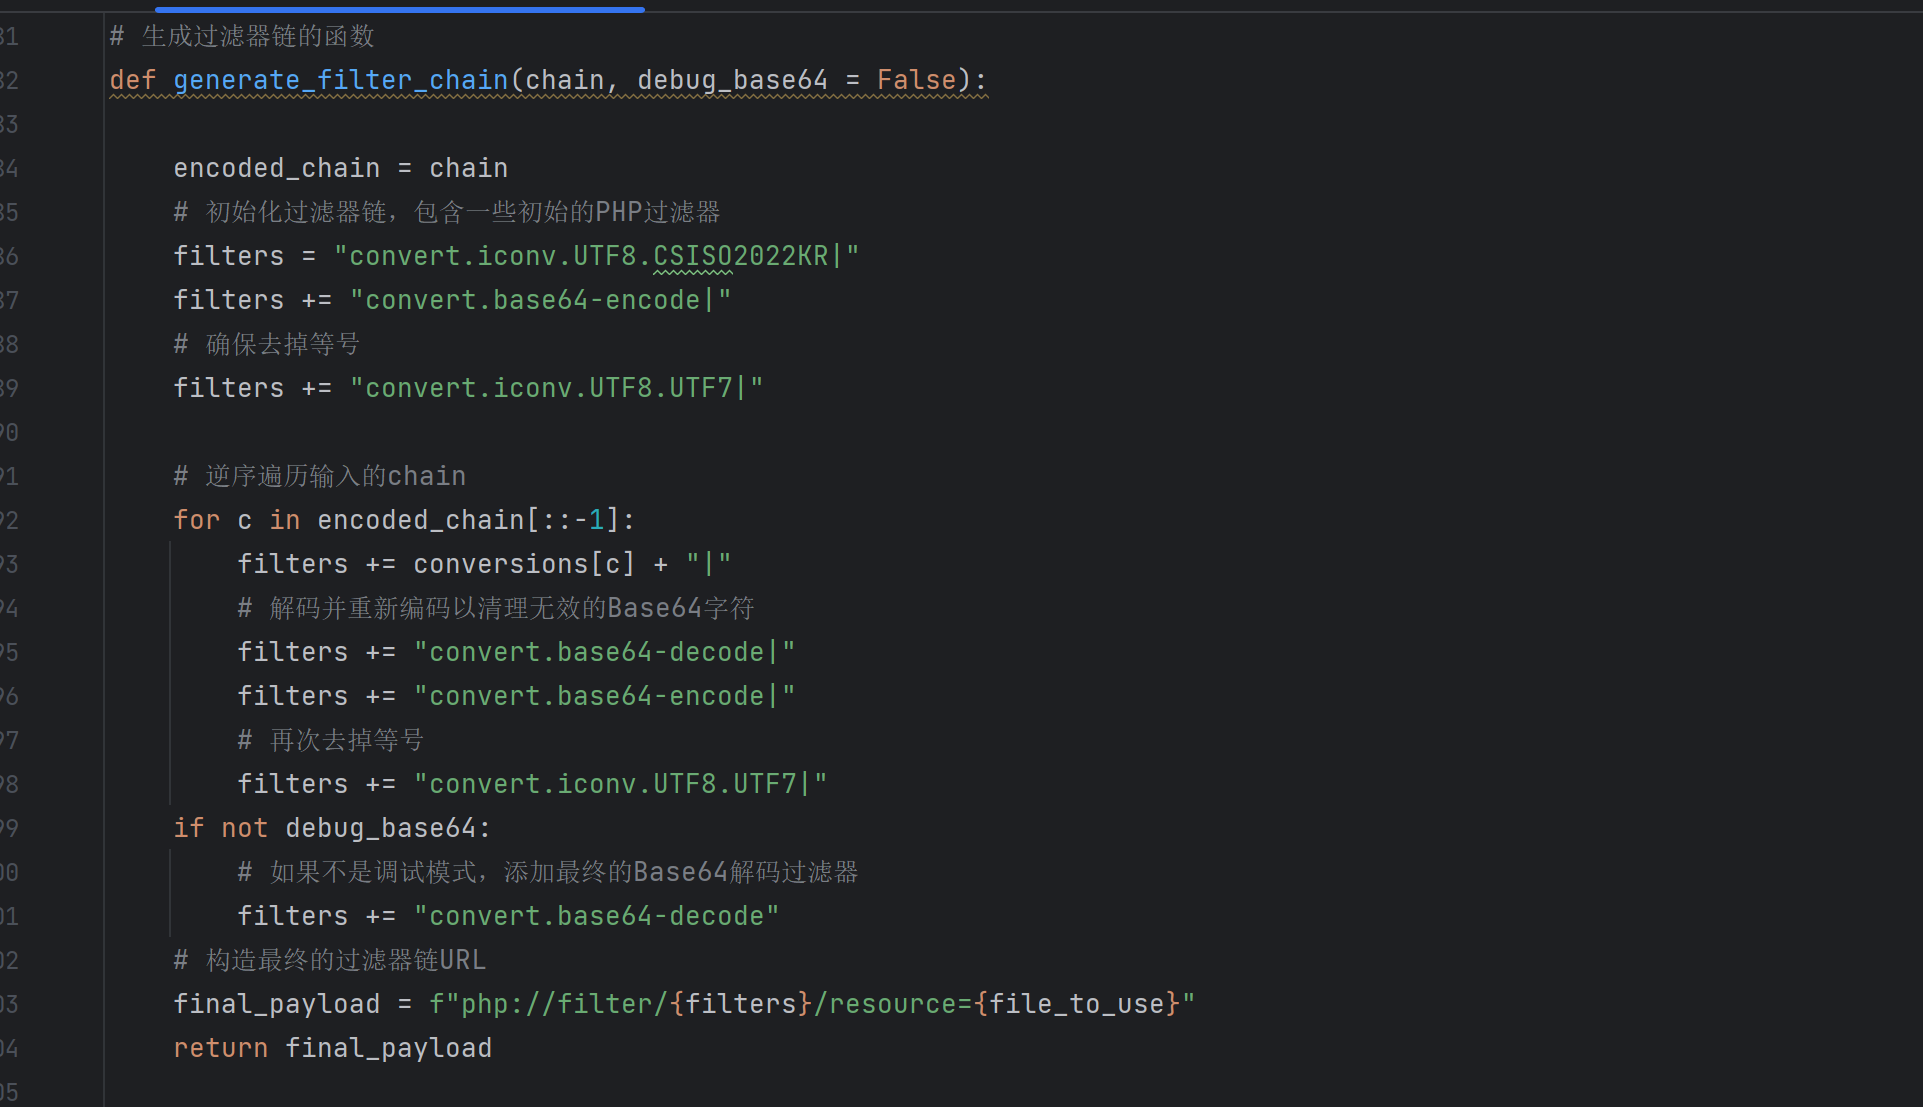Viewport: 1923px width, 1107px height.
Task: Click the generate_filter_chain function name
Action: (x=340, y=80)
